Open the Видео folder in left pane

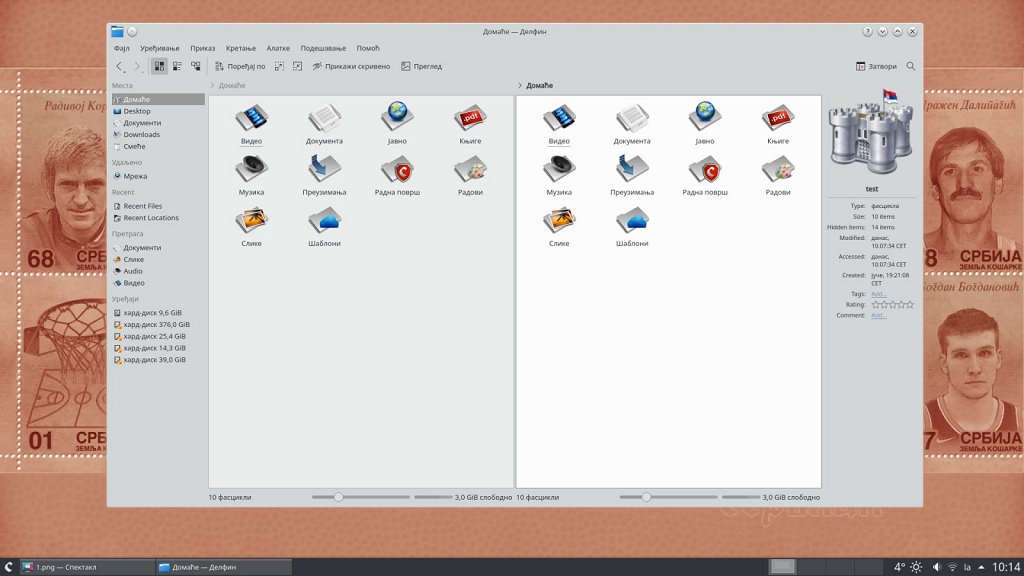252,124
